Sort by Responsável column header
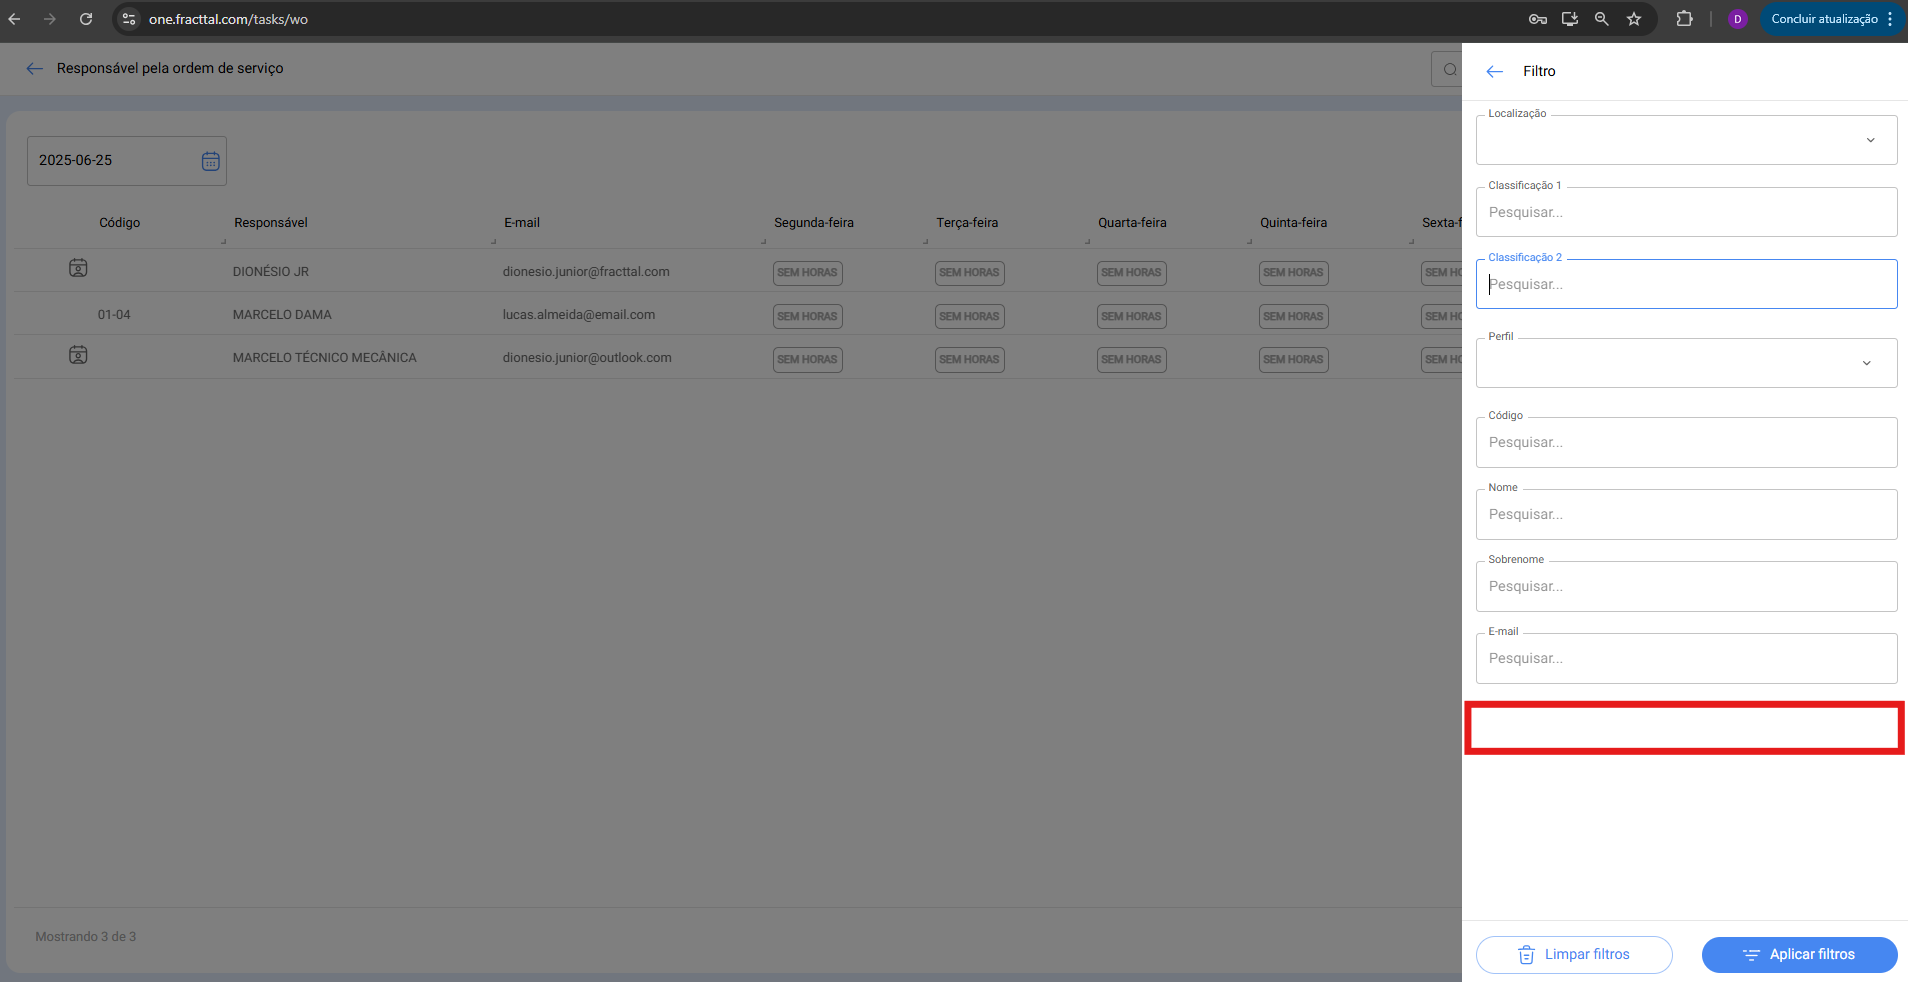 [271, 223]
